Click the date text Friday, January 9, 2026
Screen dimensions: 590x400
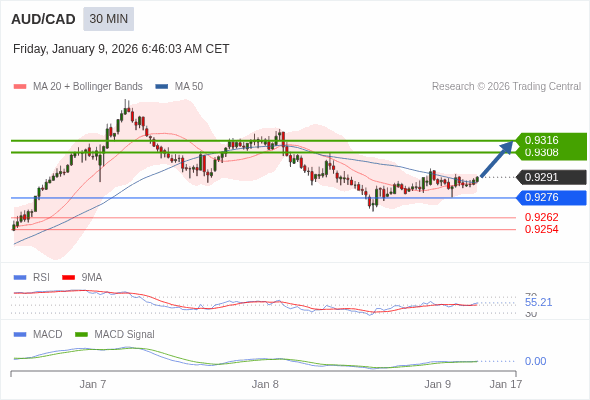(75, 49)
